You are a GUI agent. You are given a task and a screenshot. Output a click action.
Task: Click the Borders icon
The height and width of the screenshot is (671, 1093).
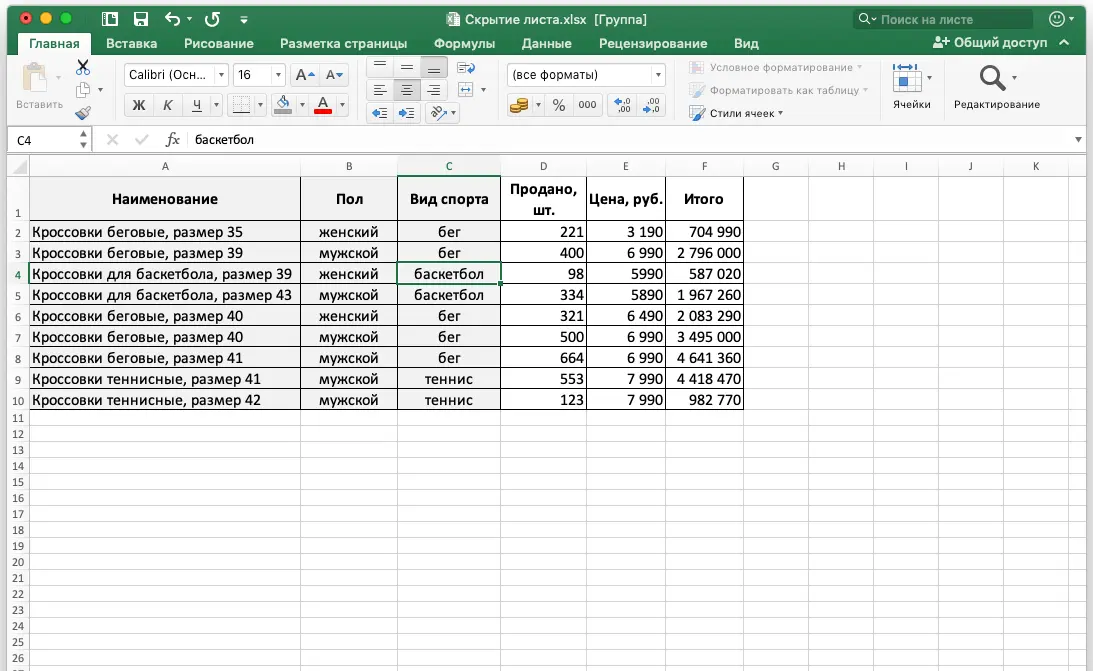coord(241,105)
